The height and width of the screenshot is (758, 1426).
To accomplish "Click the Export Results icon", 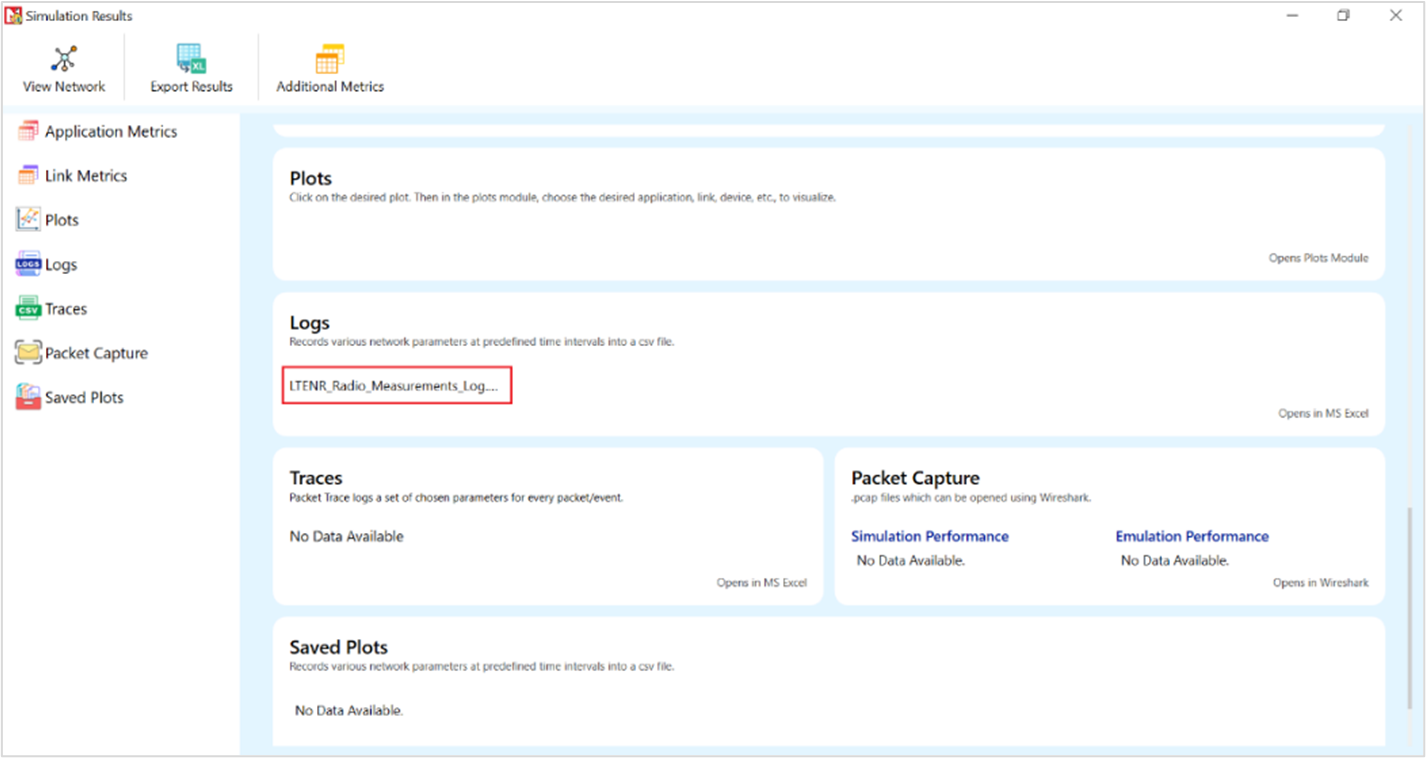I will click(x=191, y=59).
